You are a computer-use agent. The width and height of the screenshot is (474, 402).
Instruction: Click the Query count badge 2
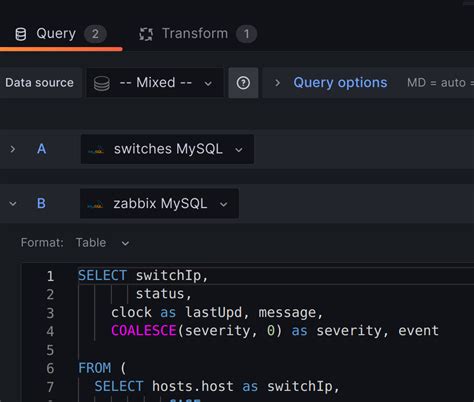point(95,34)
